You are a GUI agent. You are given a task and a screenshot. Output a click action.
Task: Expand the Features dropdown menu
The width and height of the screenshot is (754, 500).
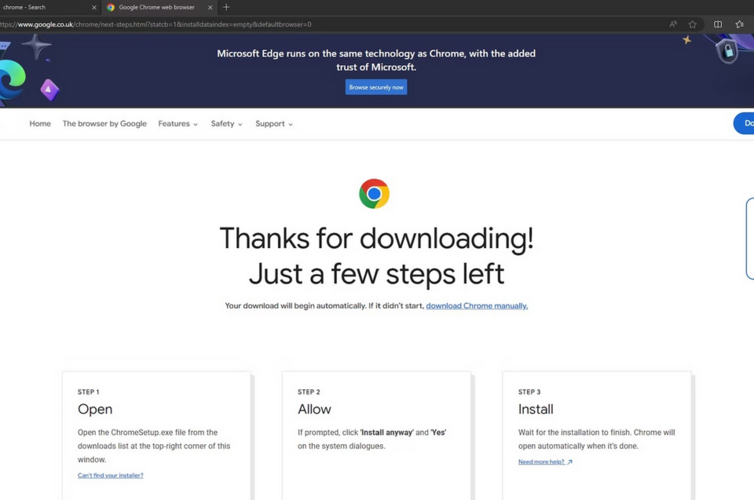178,124
